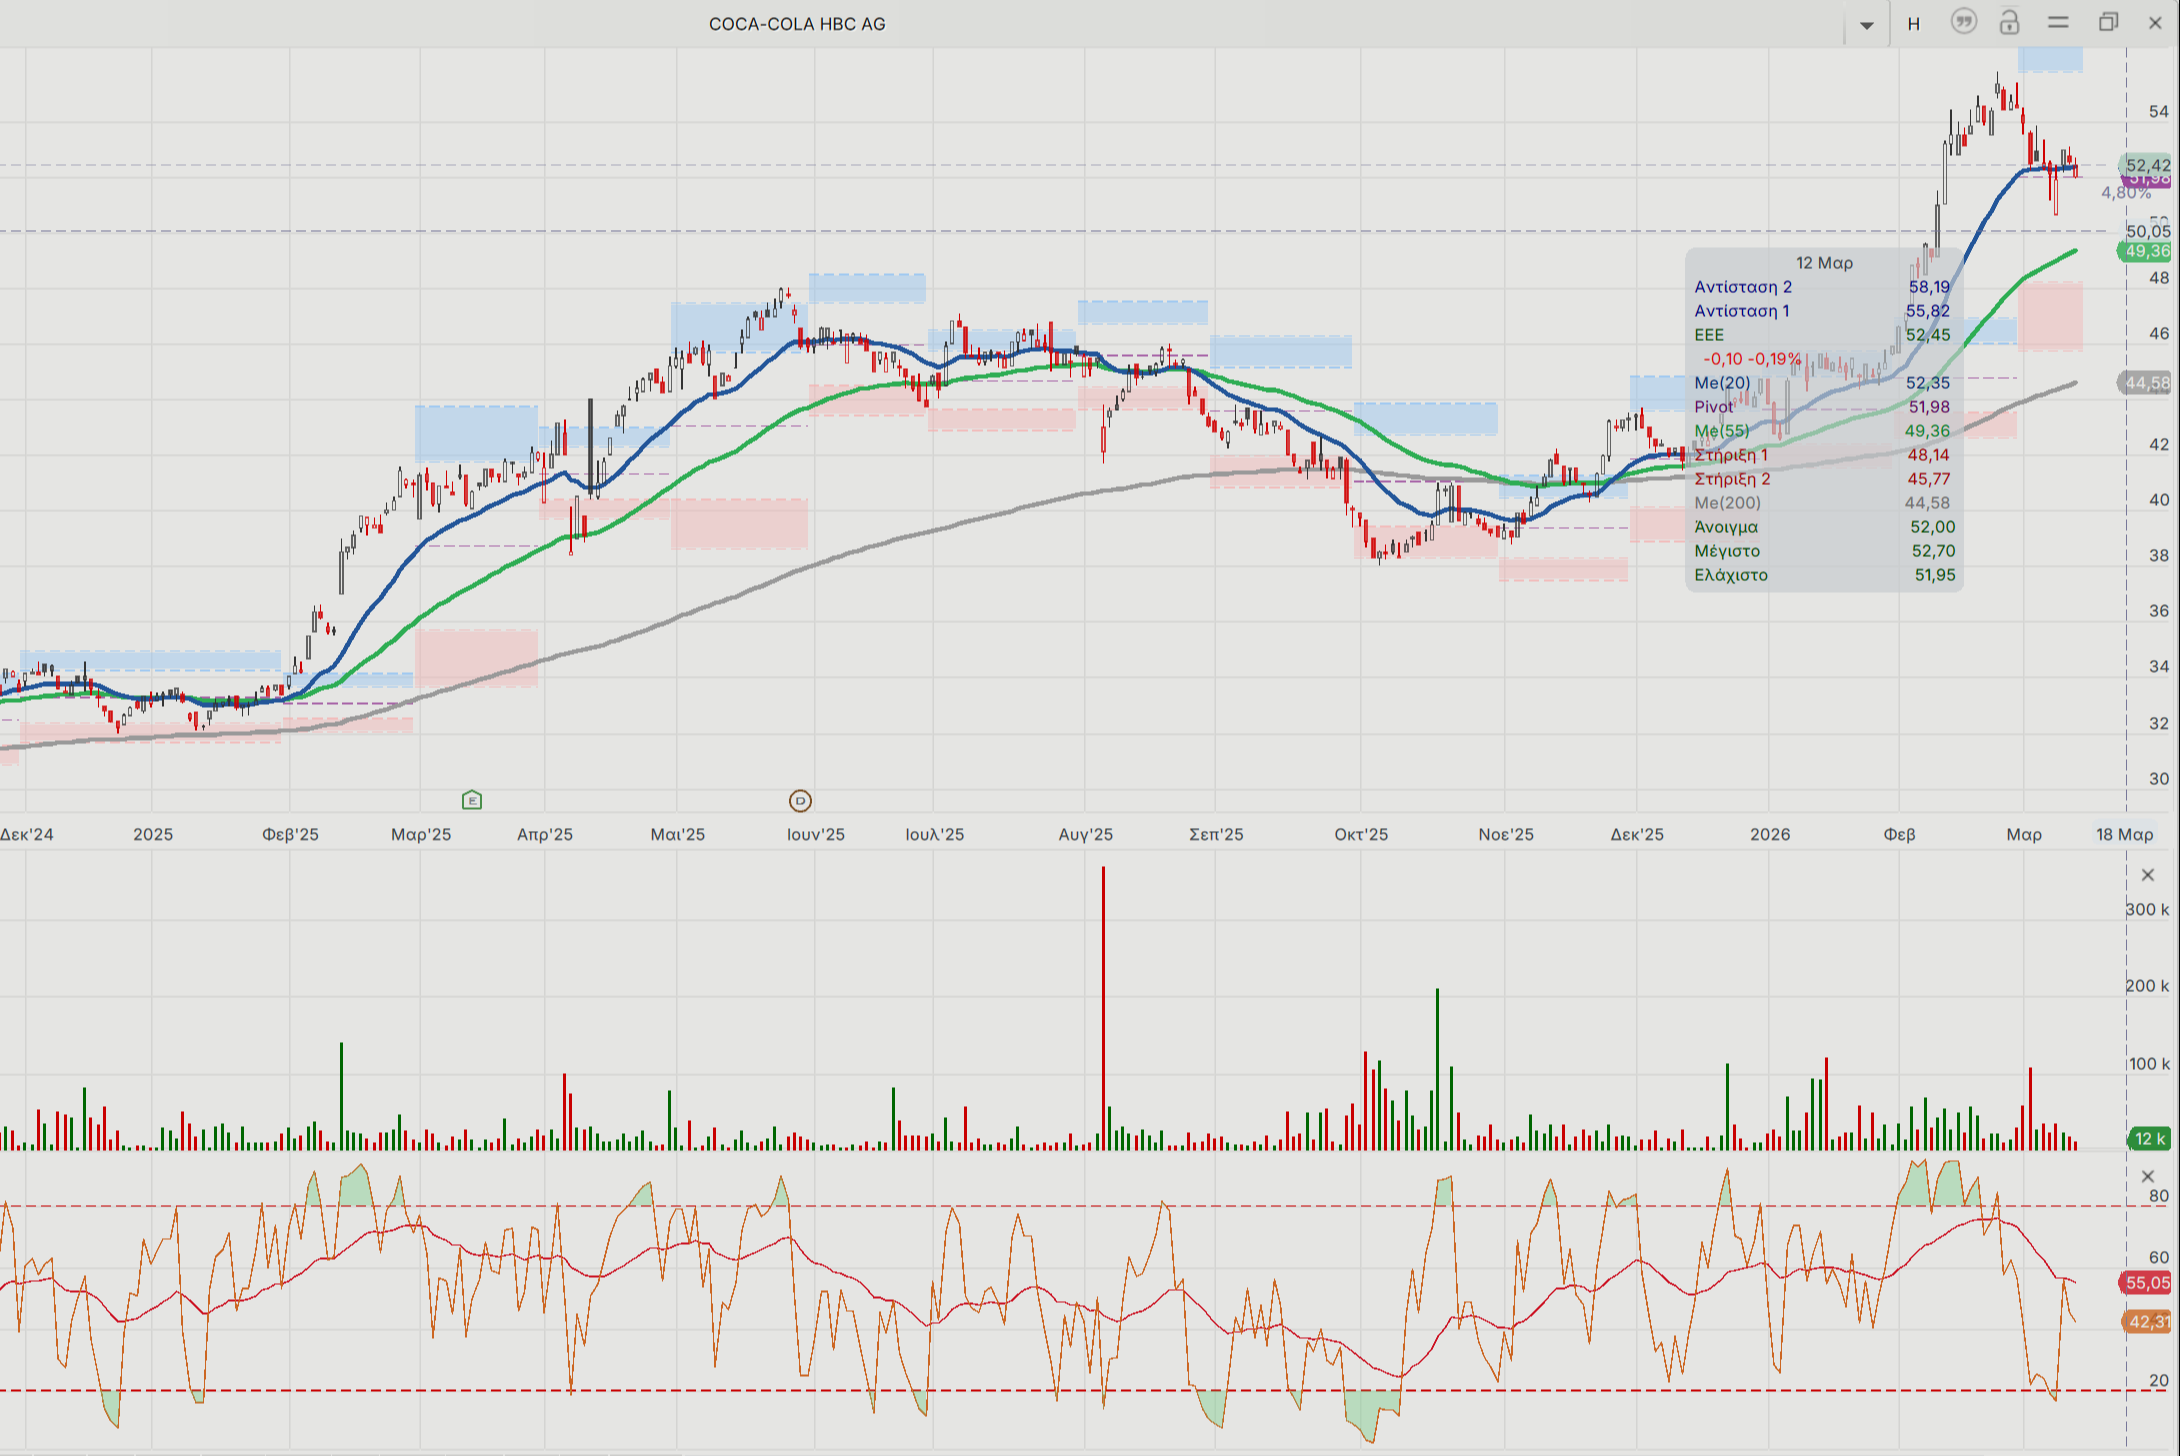Open the two-line hamburger menu
This screenshot has height=1456, width=2180.
[2058, 22]
